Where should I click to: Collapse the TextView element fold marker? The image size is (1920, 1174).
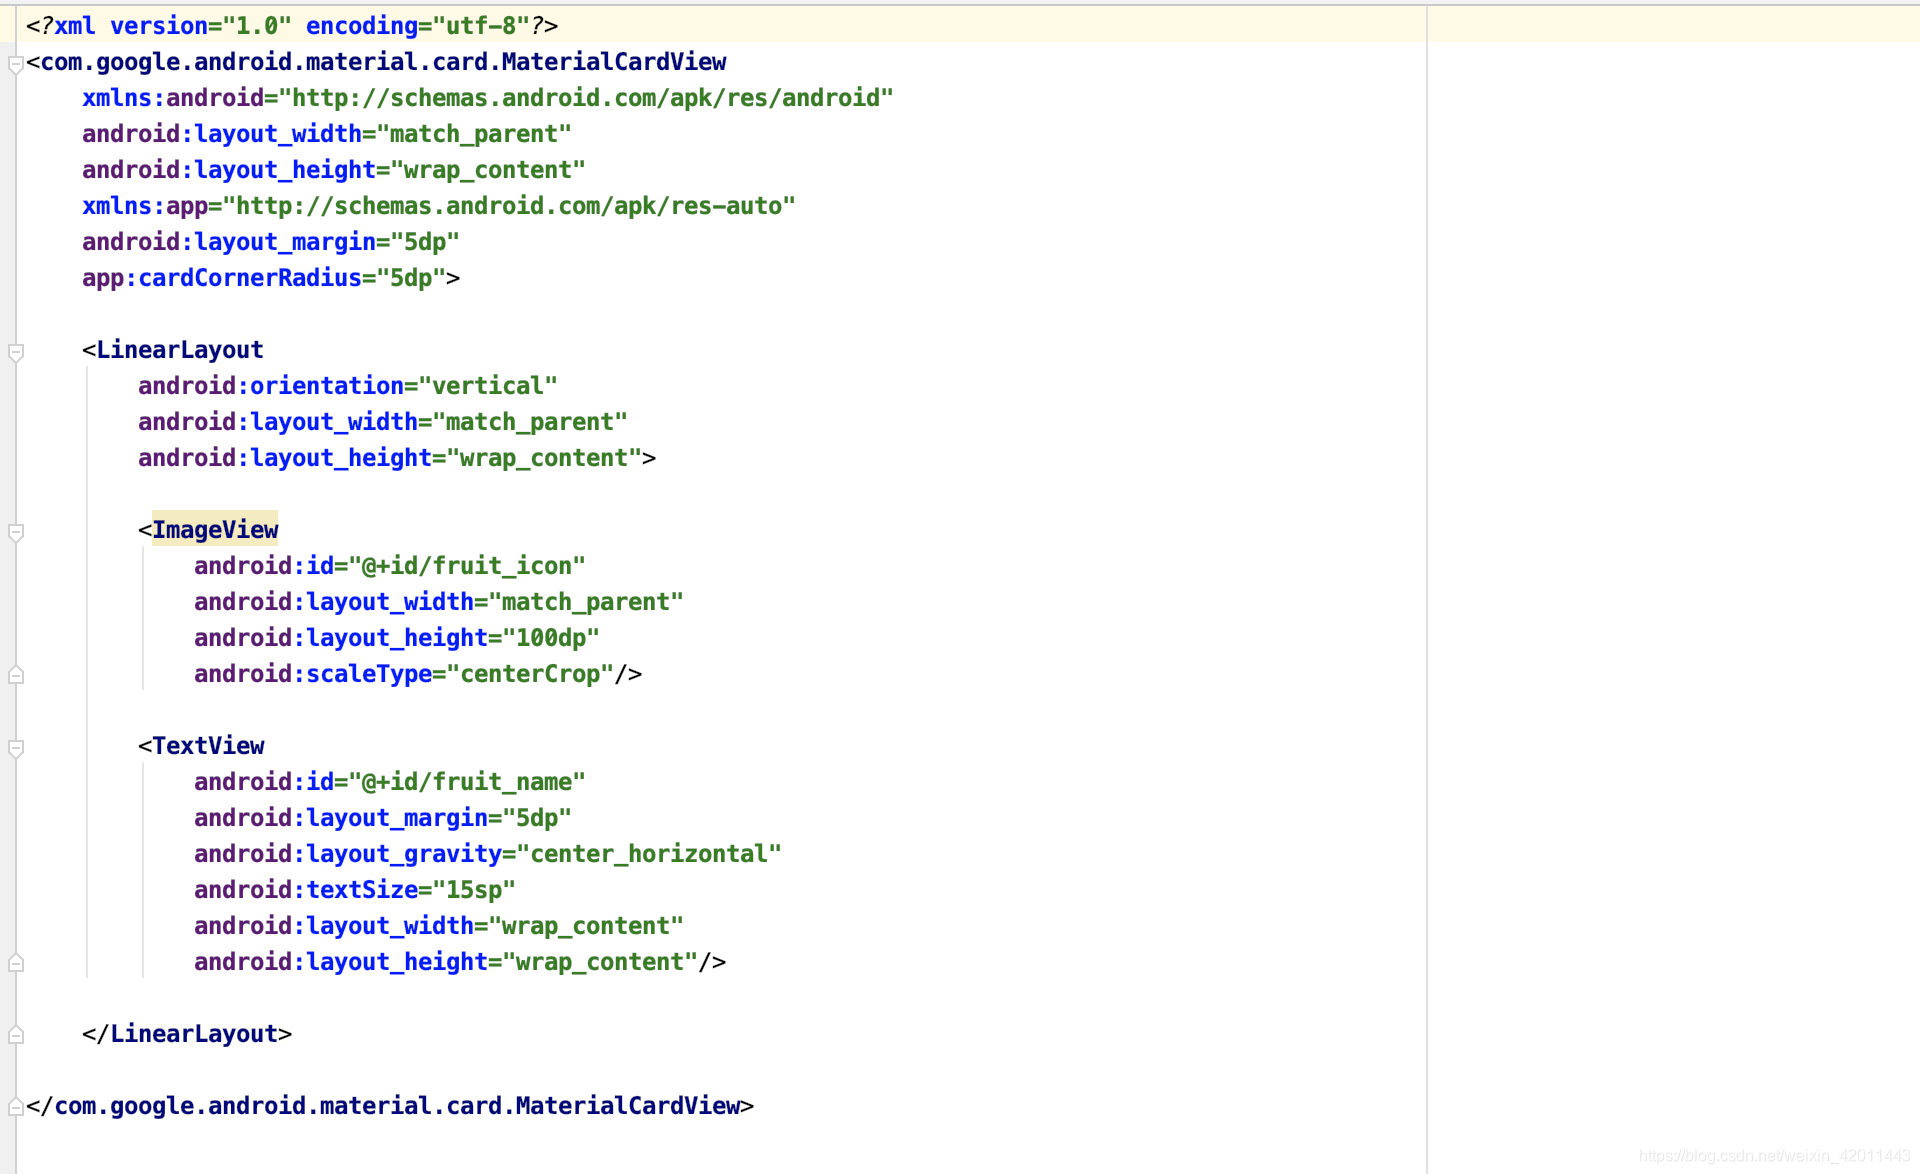coord(15,748)
